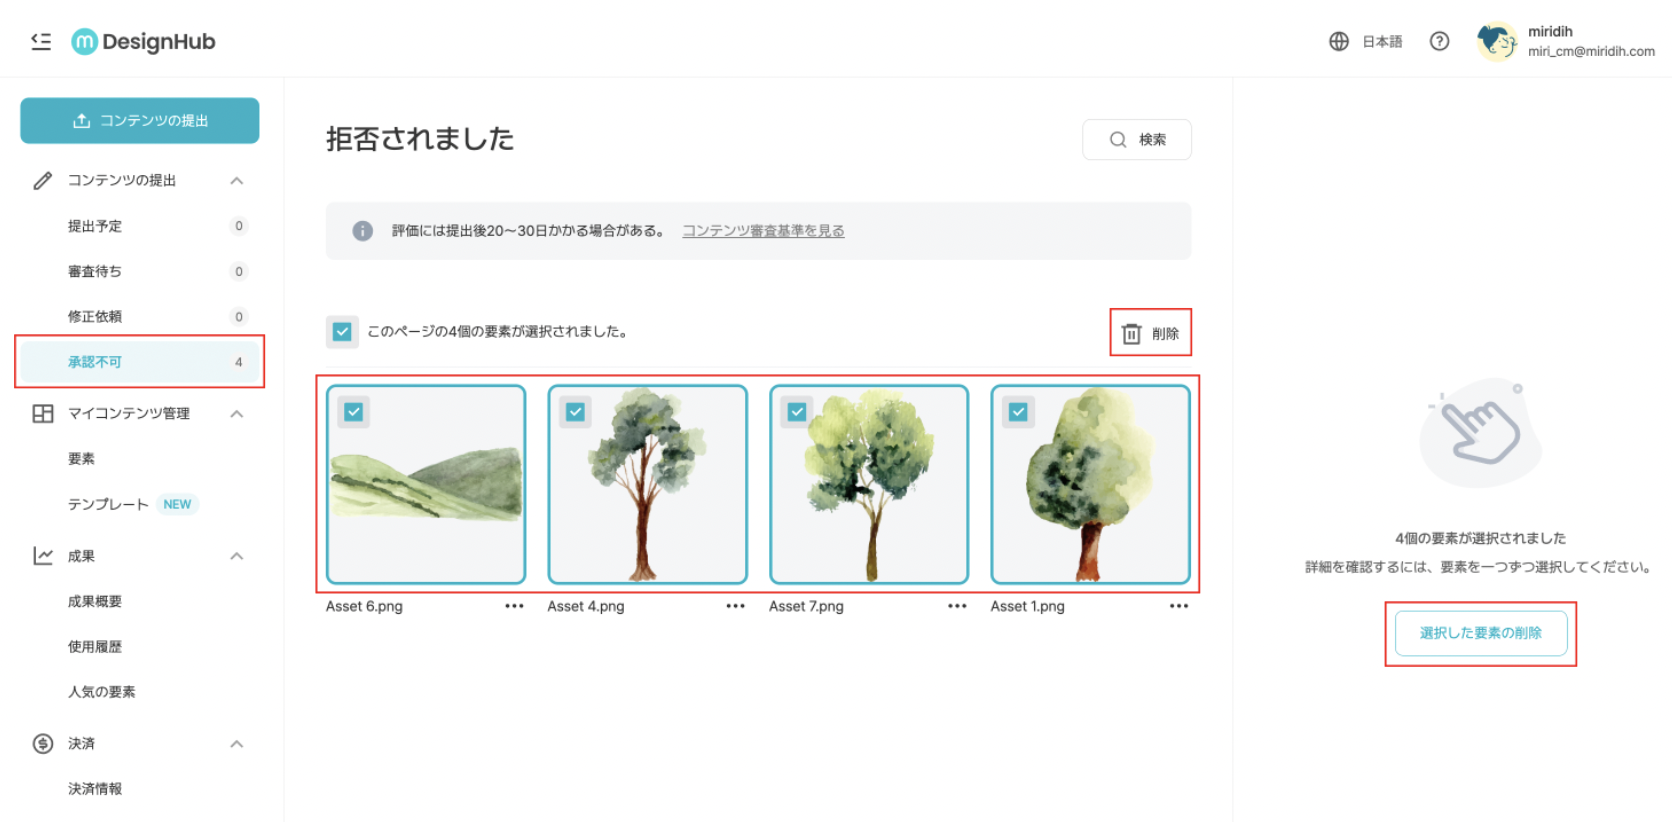Click the 選択した要素の削除 button
1672x822 pixels.
1480,633
